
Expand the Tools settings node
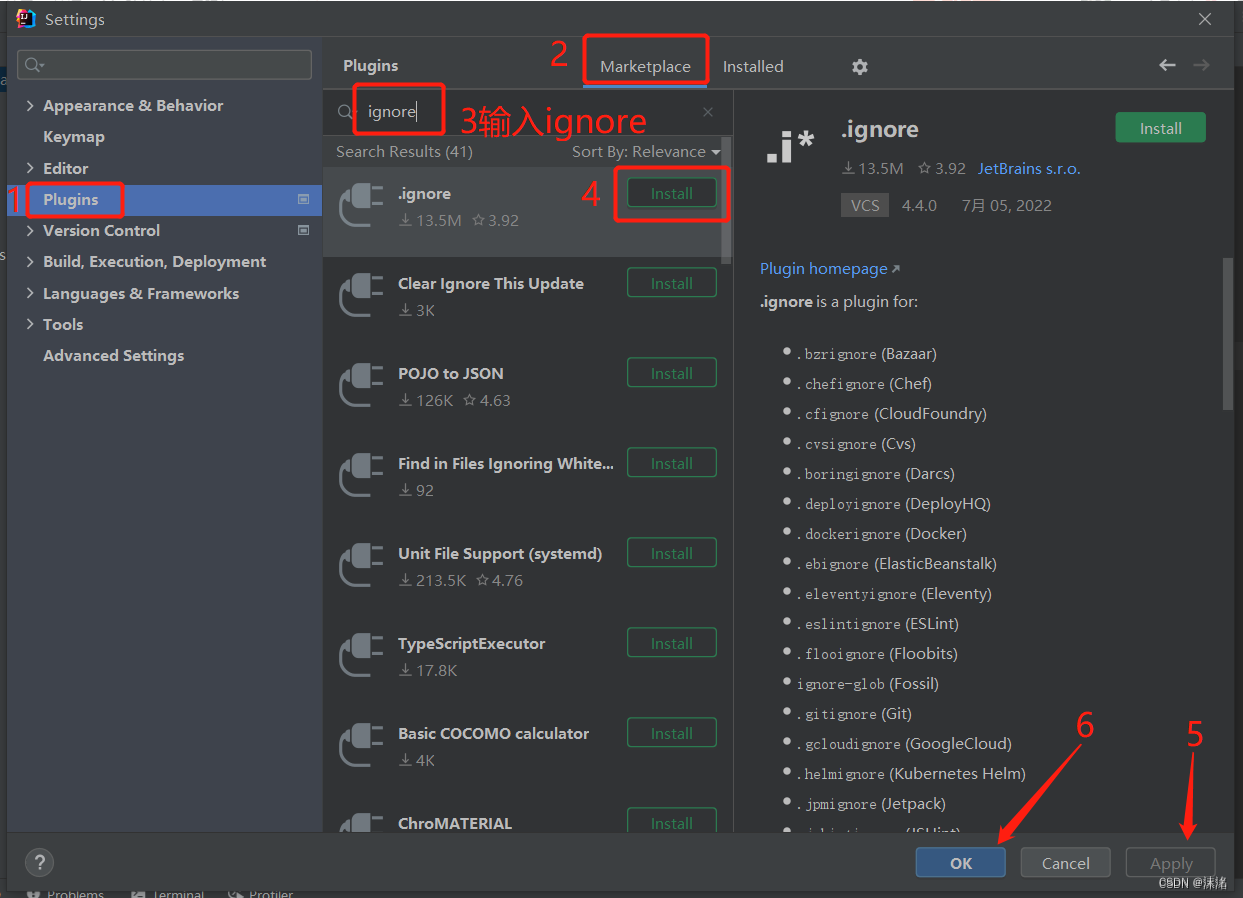click(x=30, y=325)
